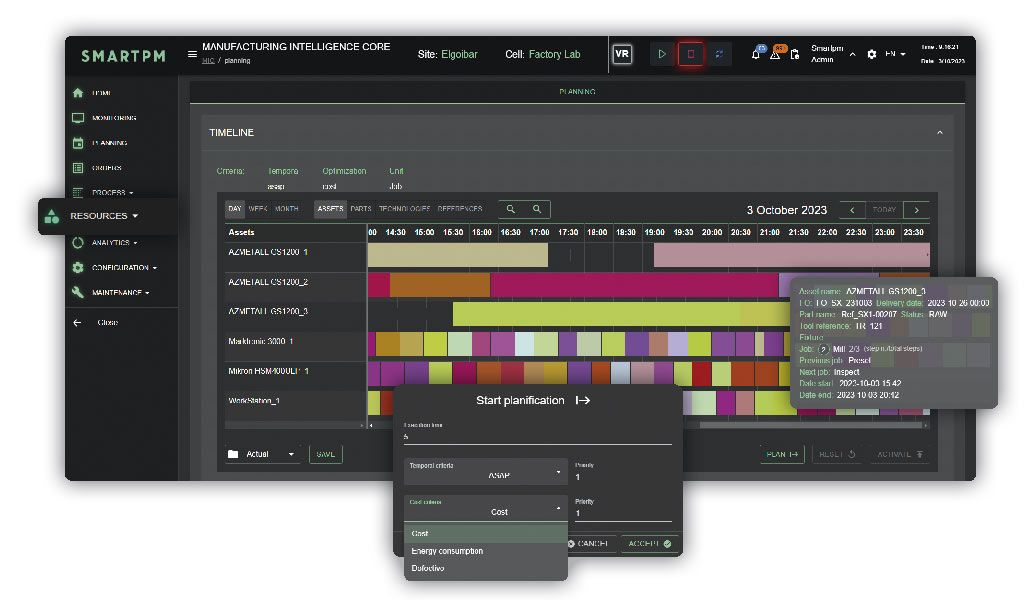Switch timeline to Day view
The image size is (1024, 600).
234,209
